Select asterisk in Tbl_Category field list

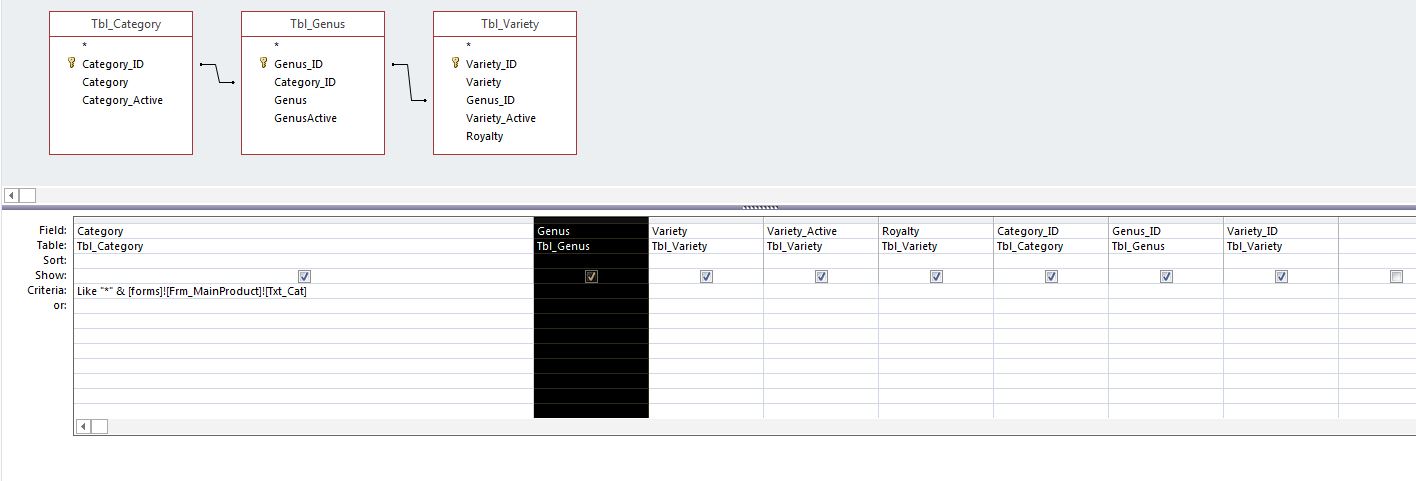click(x=85, y=46)
